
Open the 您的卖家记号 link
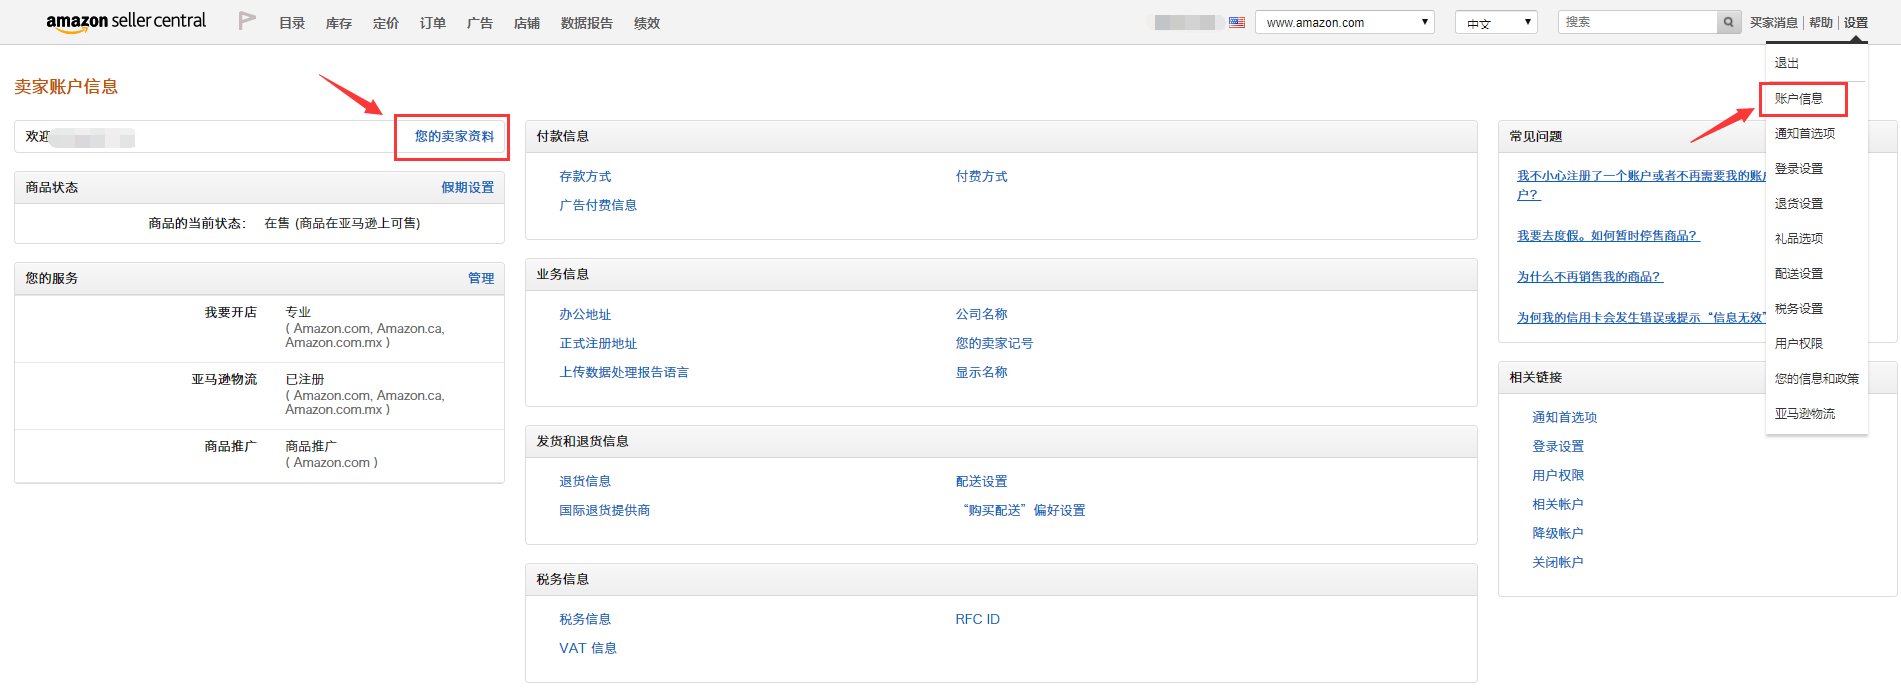click(994, 343)
